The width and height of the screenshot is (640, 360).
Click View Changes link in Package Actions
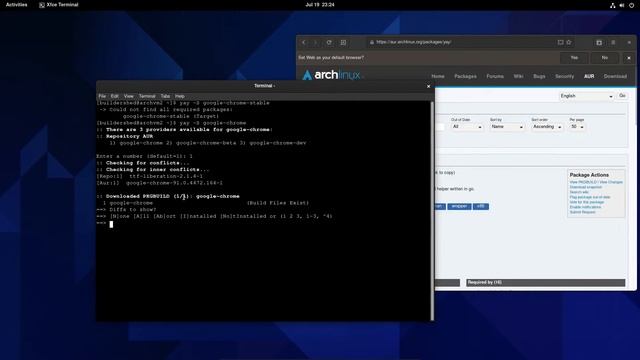[611, 182]
